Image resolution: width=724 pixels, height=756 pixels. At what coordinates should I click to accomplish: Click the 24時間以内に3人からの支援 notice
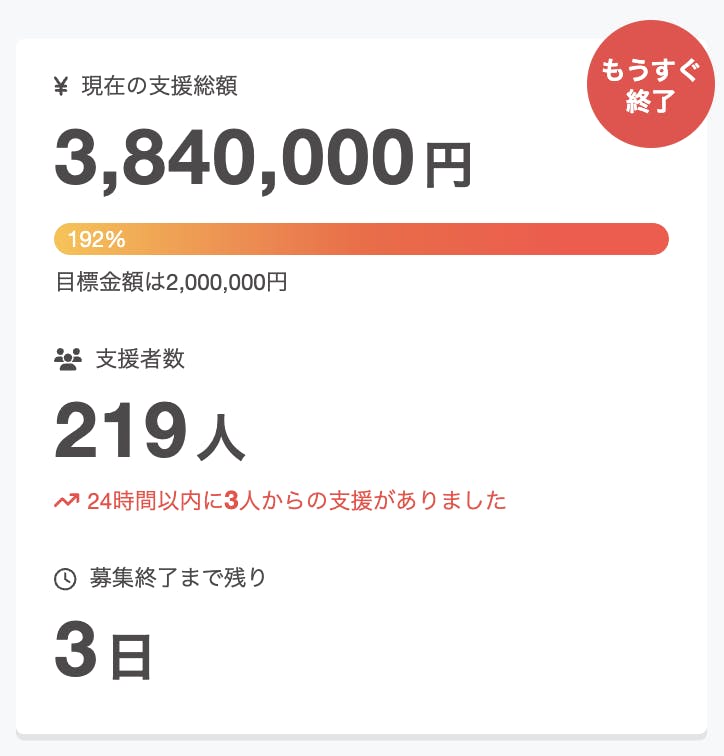coord(296,501)
